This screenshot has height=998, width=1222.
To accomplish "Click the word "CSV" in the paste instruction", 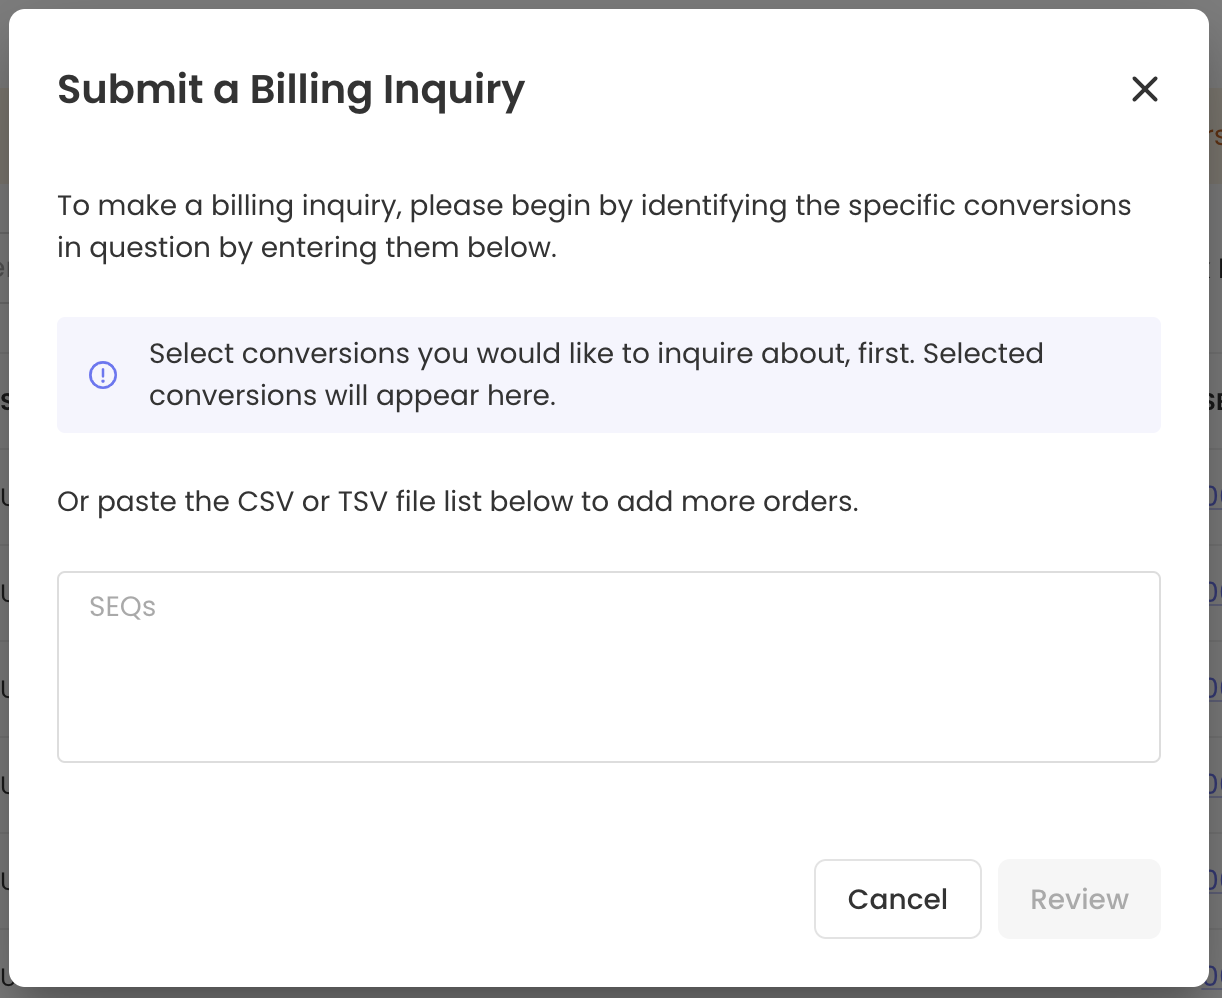I will click(x=265, y=501).
